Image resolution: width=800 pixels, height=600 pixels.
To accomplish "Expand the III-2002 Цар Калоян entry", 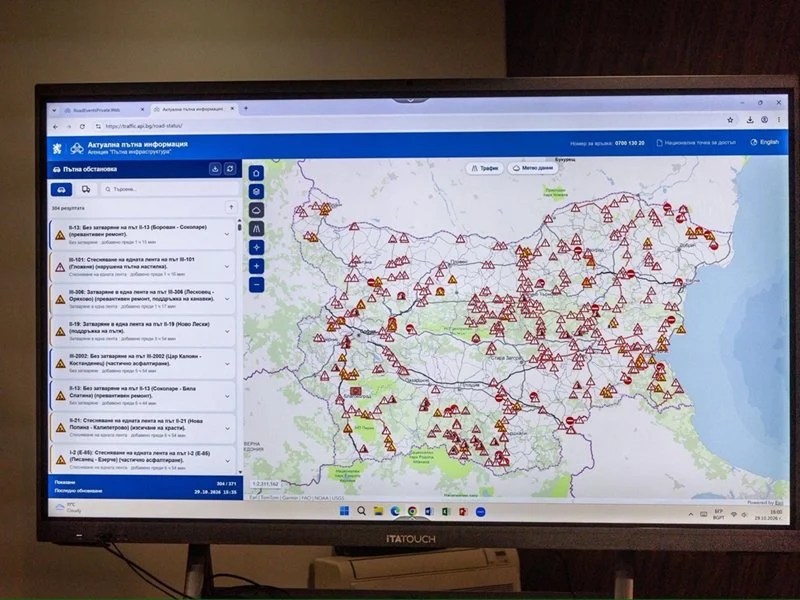I will point(227,364).
